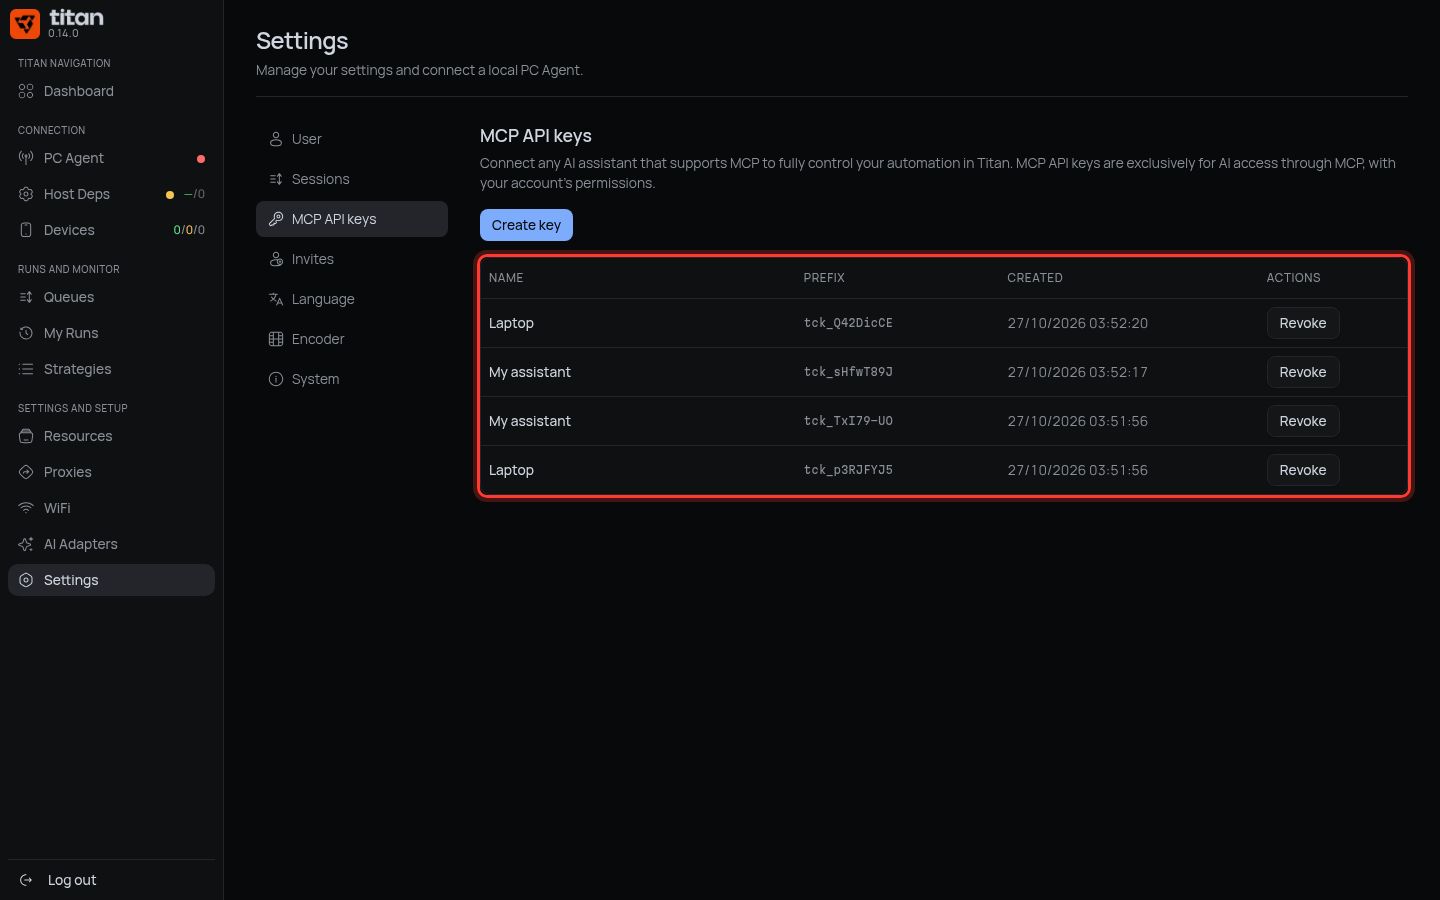The image size is (1440, 900).
Task: Click the prefix text tck_Q42DicCE
Action: pyautogui.click(x=848, y=323)
